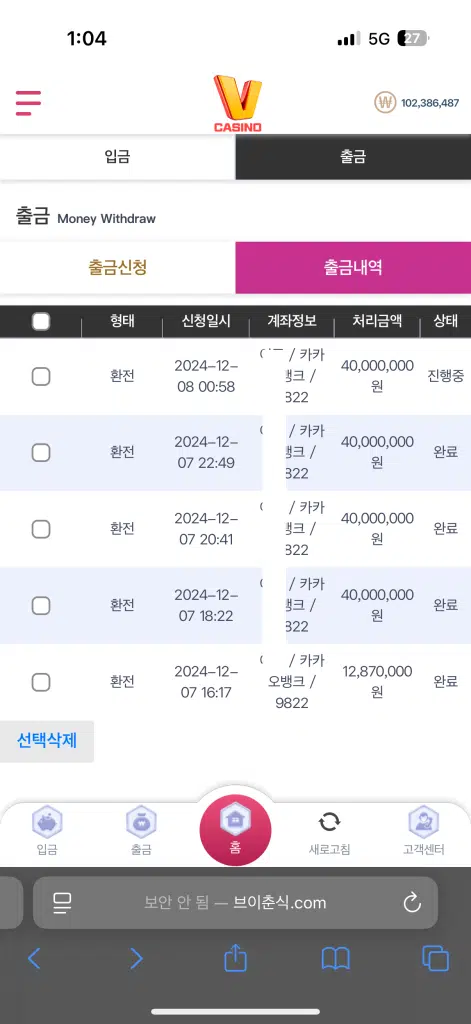Tap the won balance coin icon
471x1024 pixels.
[385, 103]
